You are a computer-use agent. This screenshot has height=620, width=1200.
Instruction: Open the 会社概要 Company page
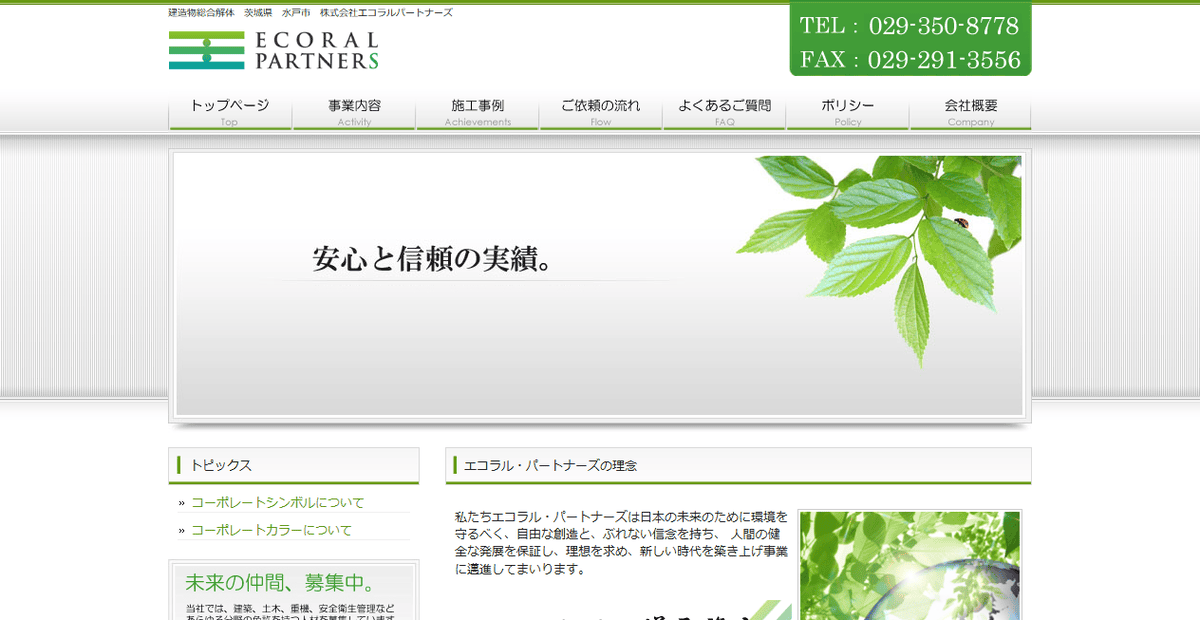click(969, 110)
